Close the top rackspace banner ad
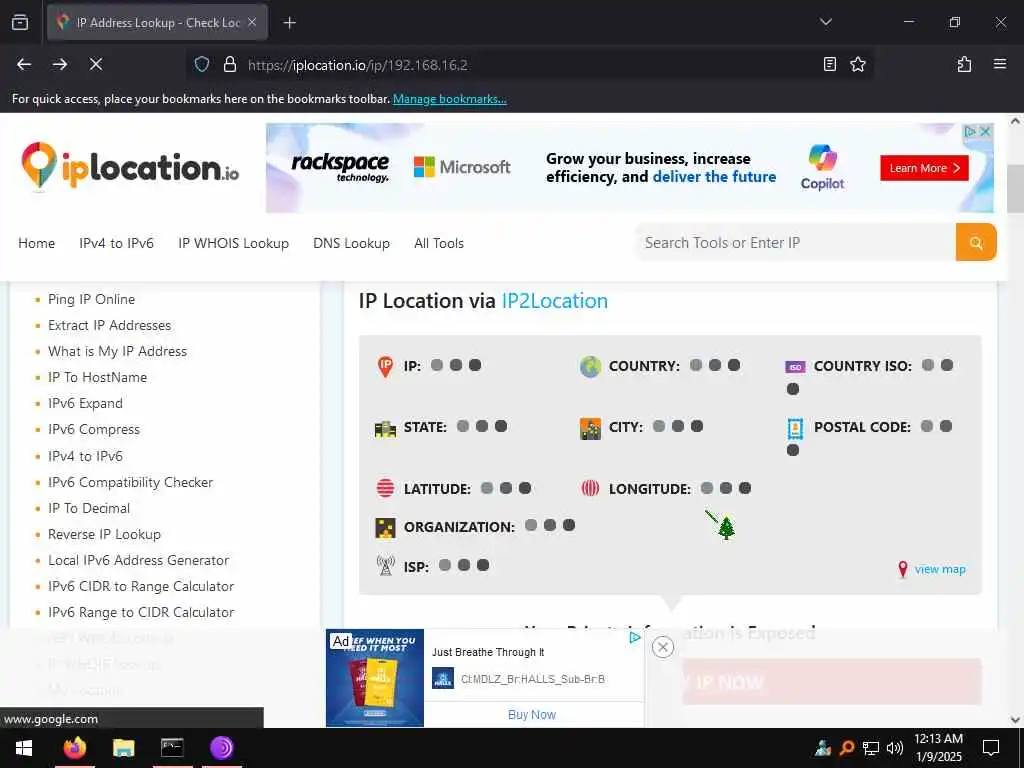This screenshot has width=1024, height=768. click(985, 131)
